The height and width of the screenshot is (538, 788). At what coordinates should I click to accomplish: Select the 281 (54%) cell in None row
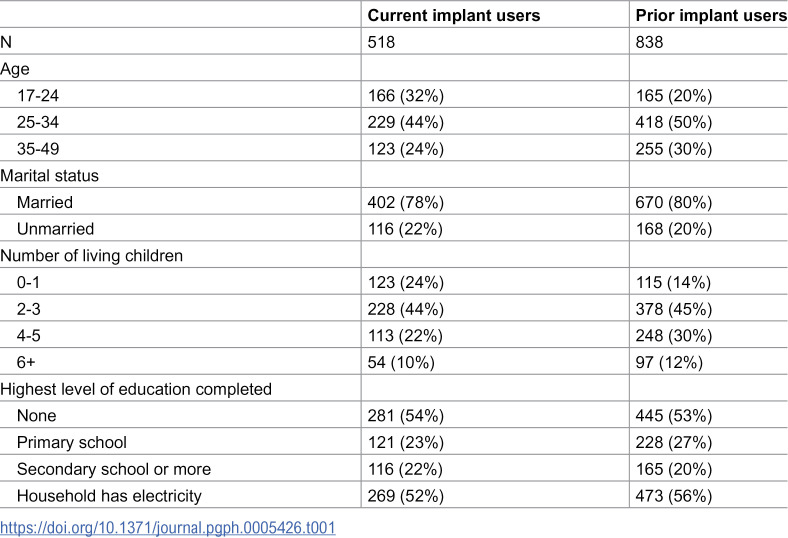click(x=406, y=416)
